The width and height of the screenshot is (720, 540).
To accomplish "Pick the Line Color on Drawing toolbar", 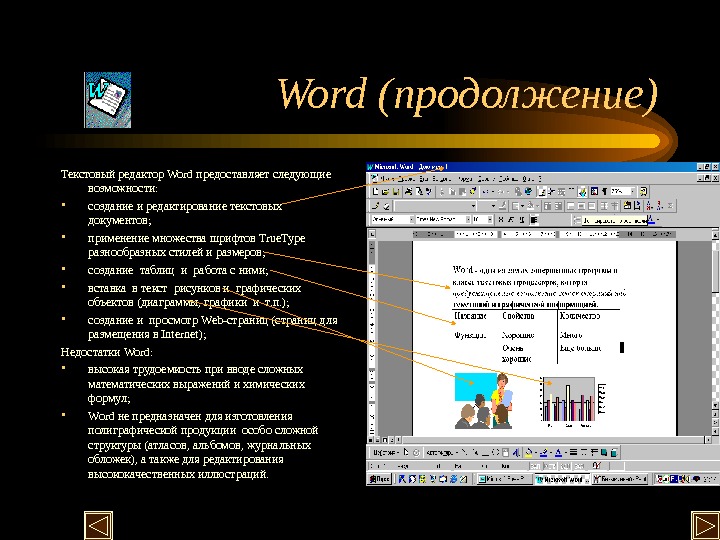I will pyautogui.click(x=544, y=453).
